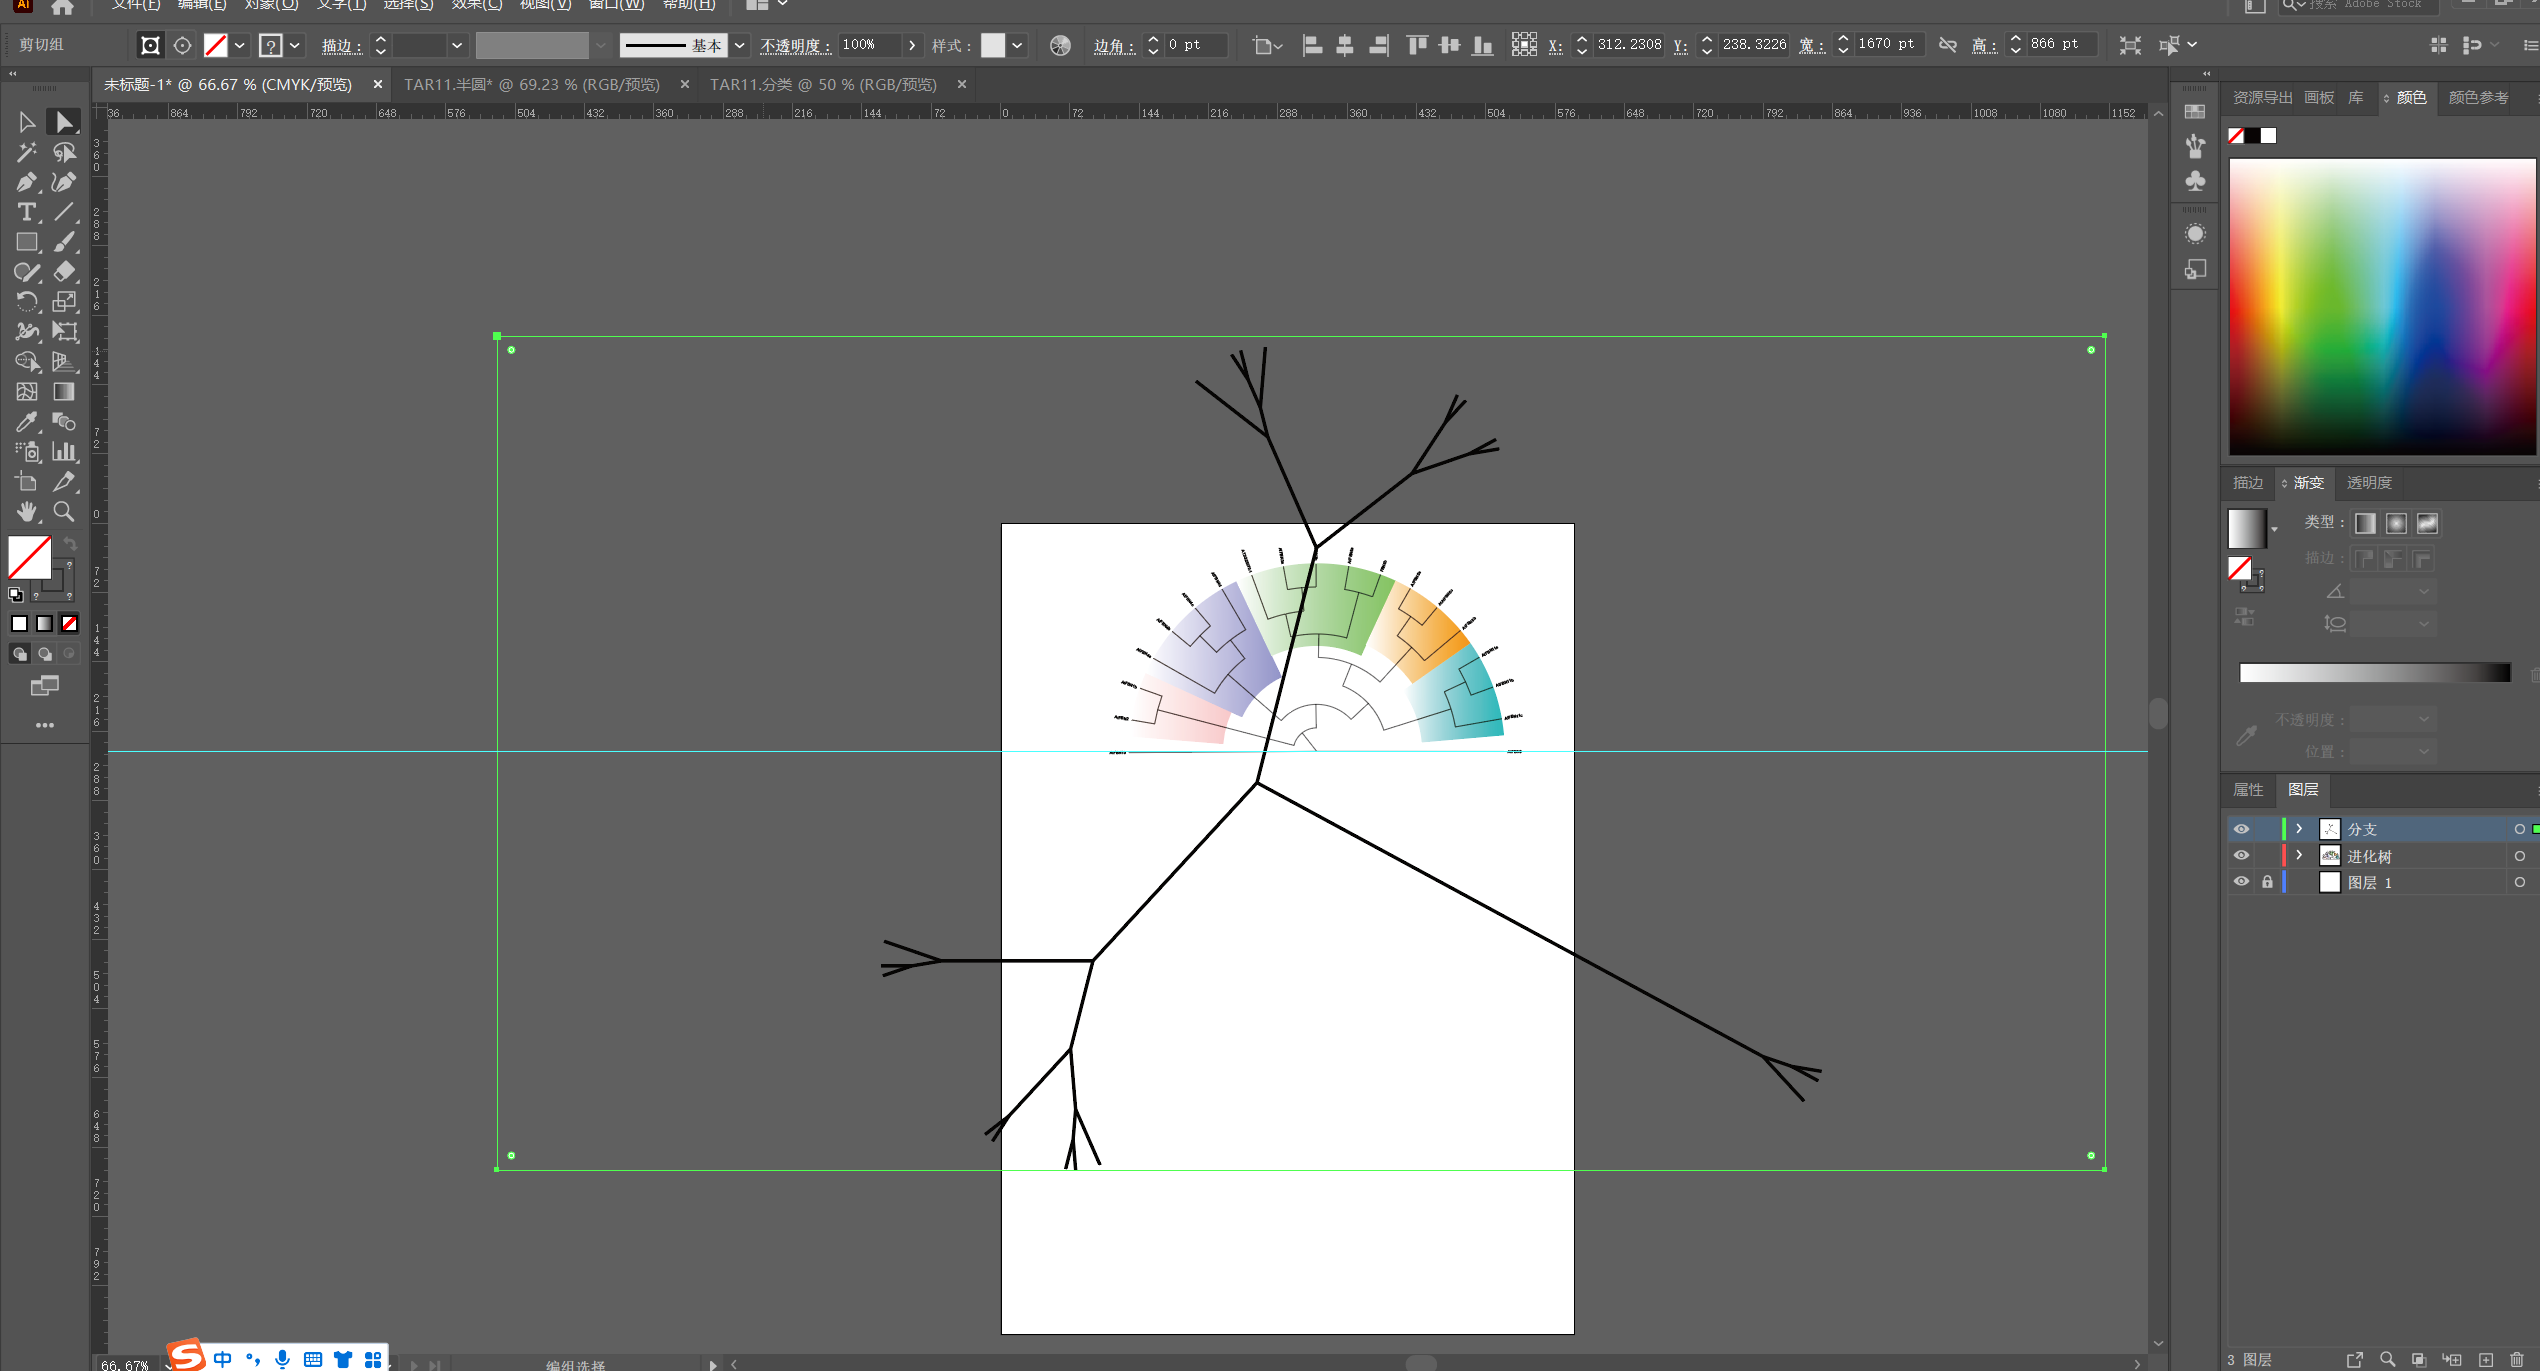Image resolution: width=2540 pixels, height=1371 pixels.
Task: Select the Rotate tool
Action: (26, 302)
